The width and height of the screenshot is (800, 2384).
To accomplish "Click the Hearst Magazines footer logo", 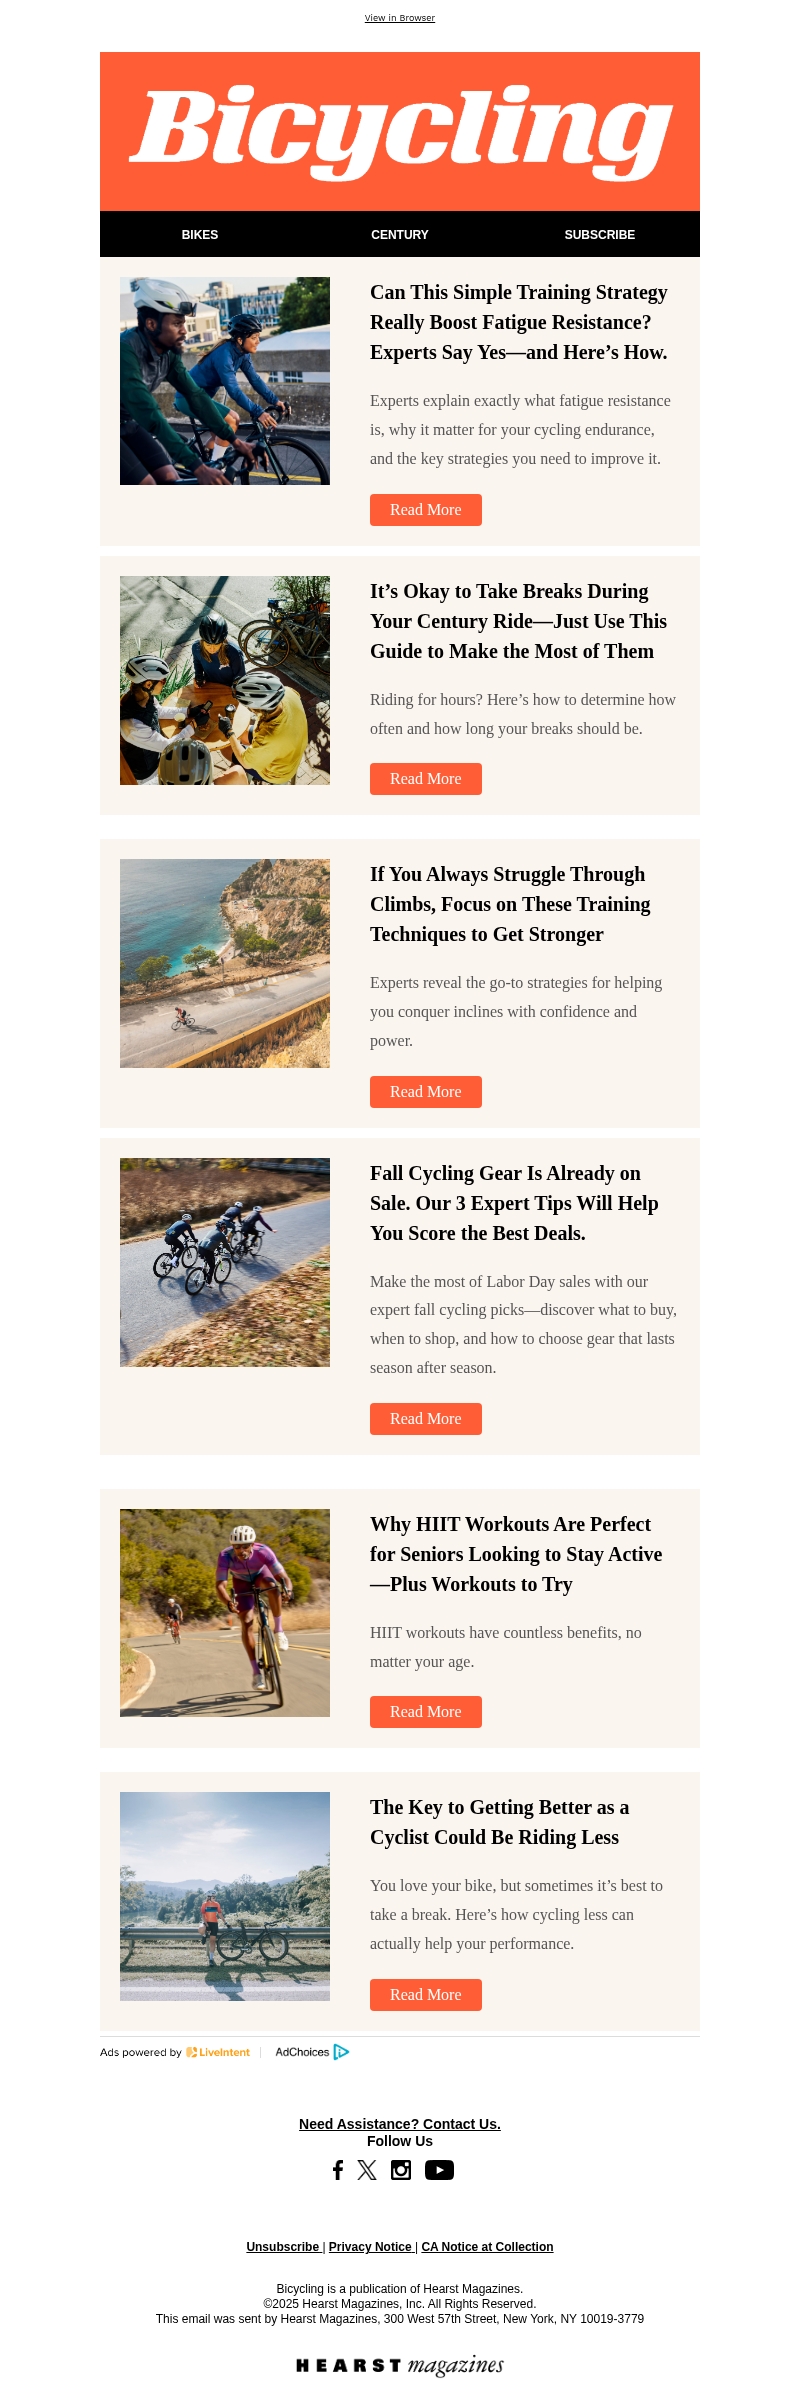I will pyautogui.click(x=400, y=2364).
